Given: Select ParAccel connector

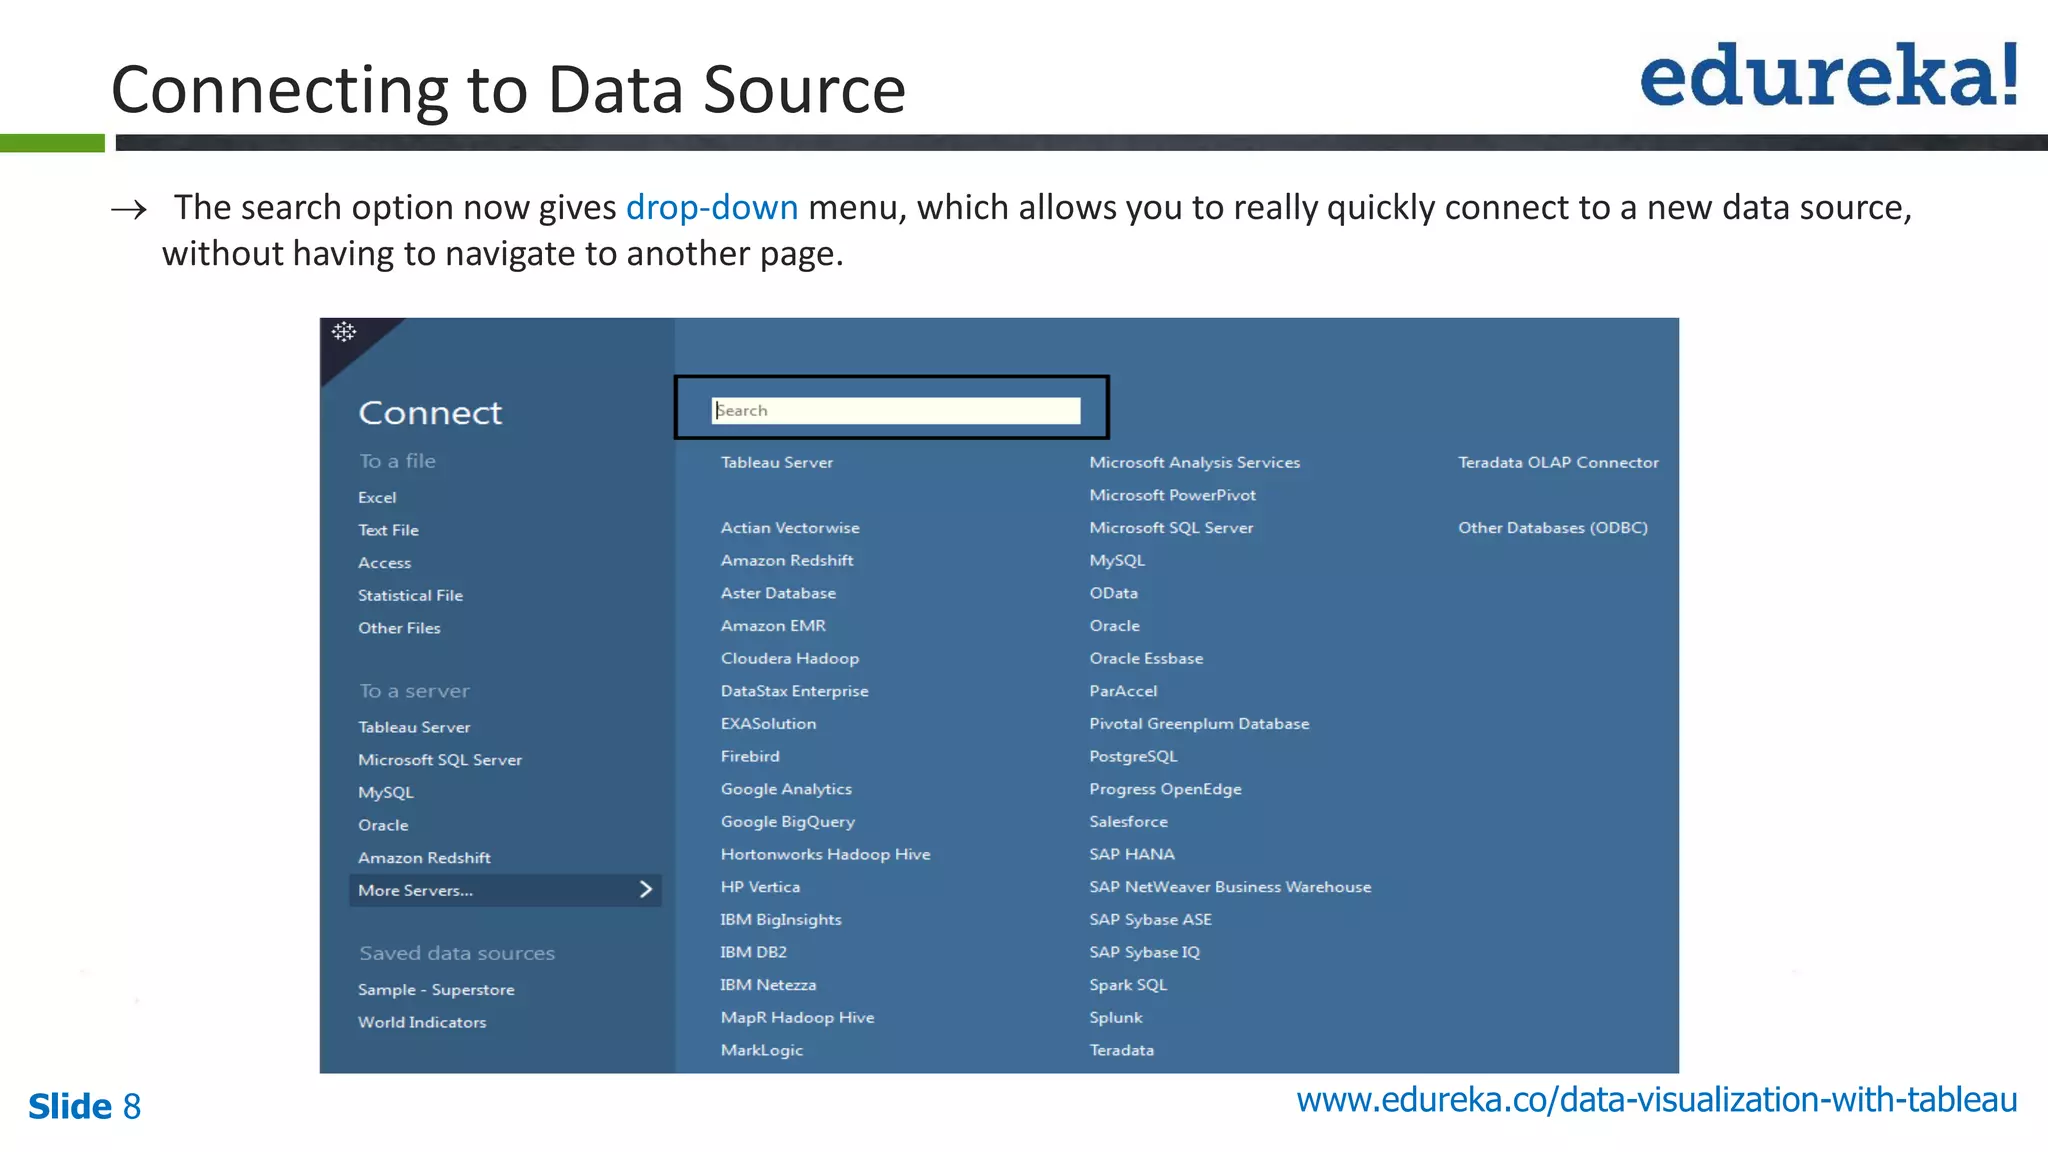Looking at the screenshot, I should pos(1123,691).
